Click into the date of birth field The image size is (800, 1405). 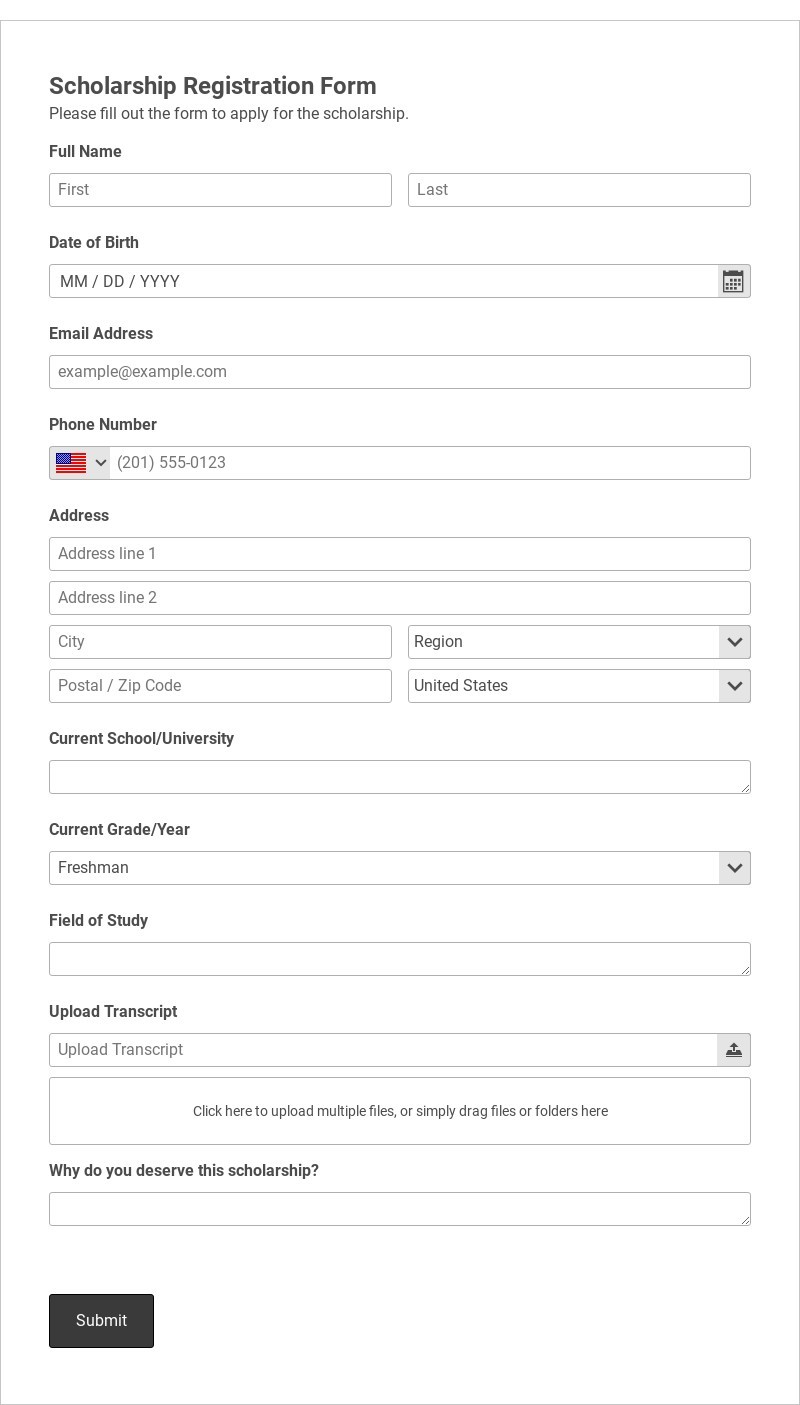[384, 281]
